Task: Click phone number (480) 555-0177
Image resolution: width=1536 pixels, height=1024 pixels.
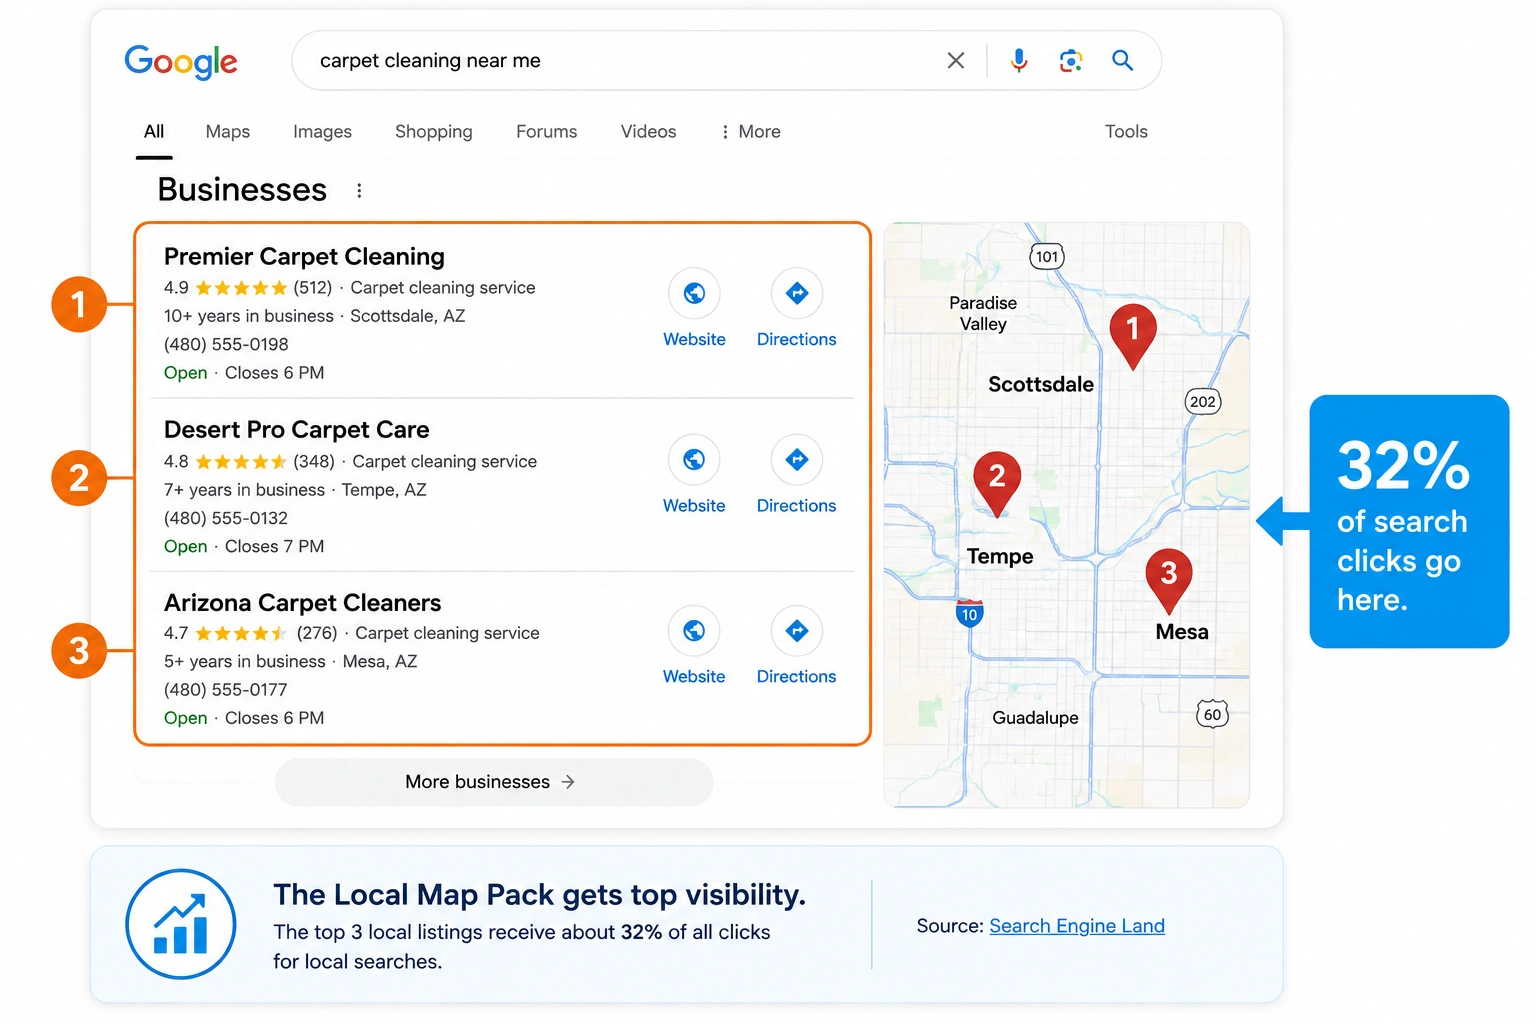Action: [x=226, y=690]
